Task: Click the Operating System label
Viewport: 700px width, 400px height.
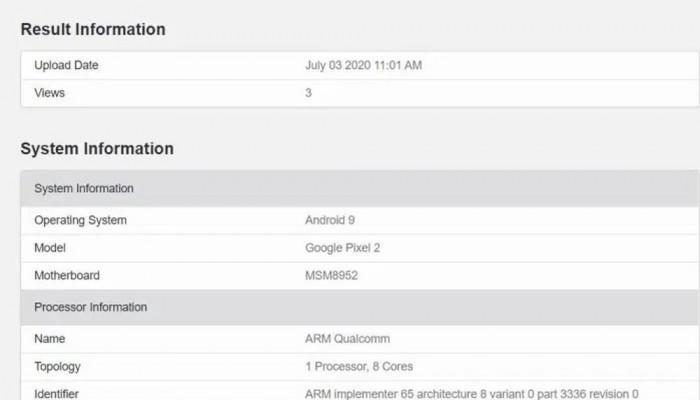Action: (x=80, y=221)
